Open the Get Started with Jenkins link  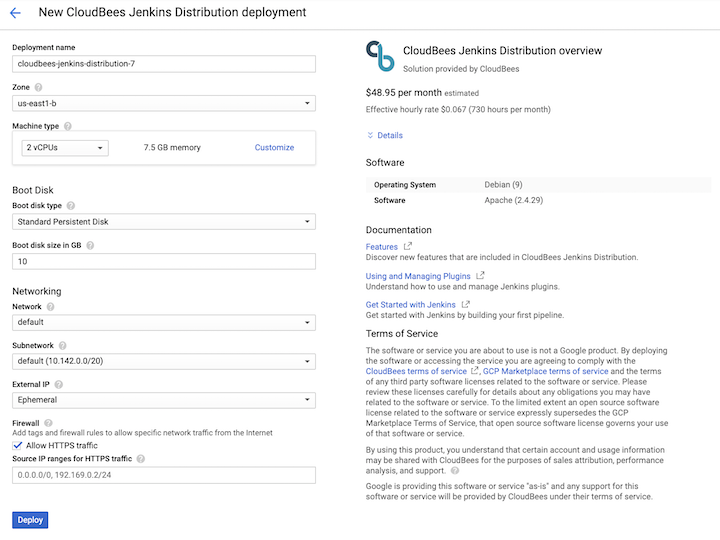tap(411, 305)
